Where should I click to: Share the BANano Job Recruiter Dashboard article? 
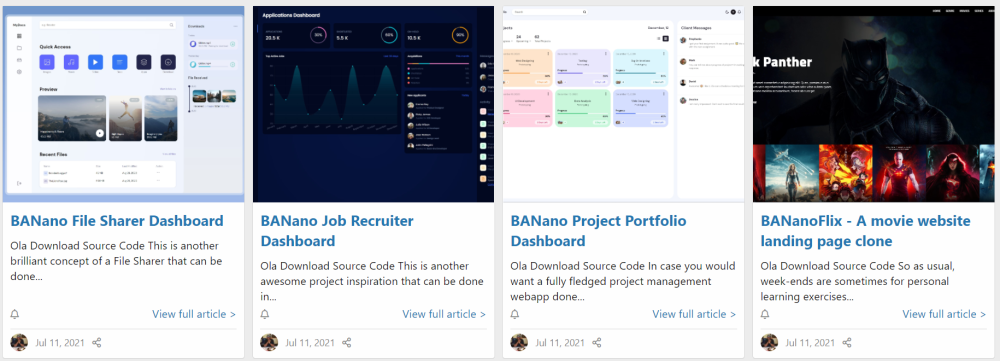click(x=347, y=343)
